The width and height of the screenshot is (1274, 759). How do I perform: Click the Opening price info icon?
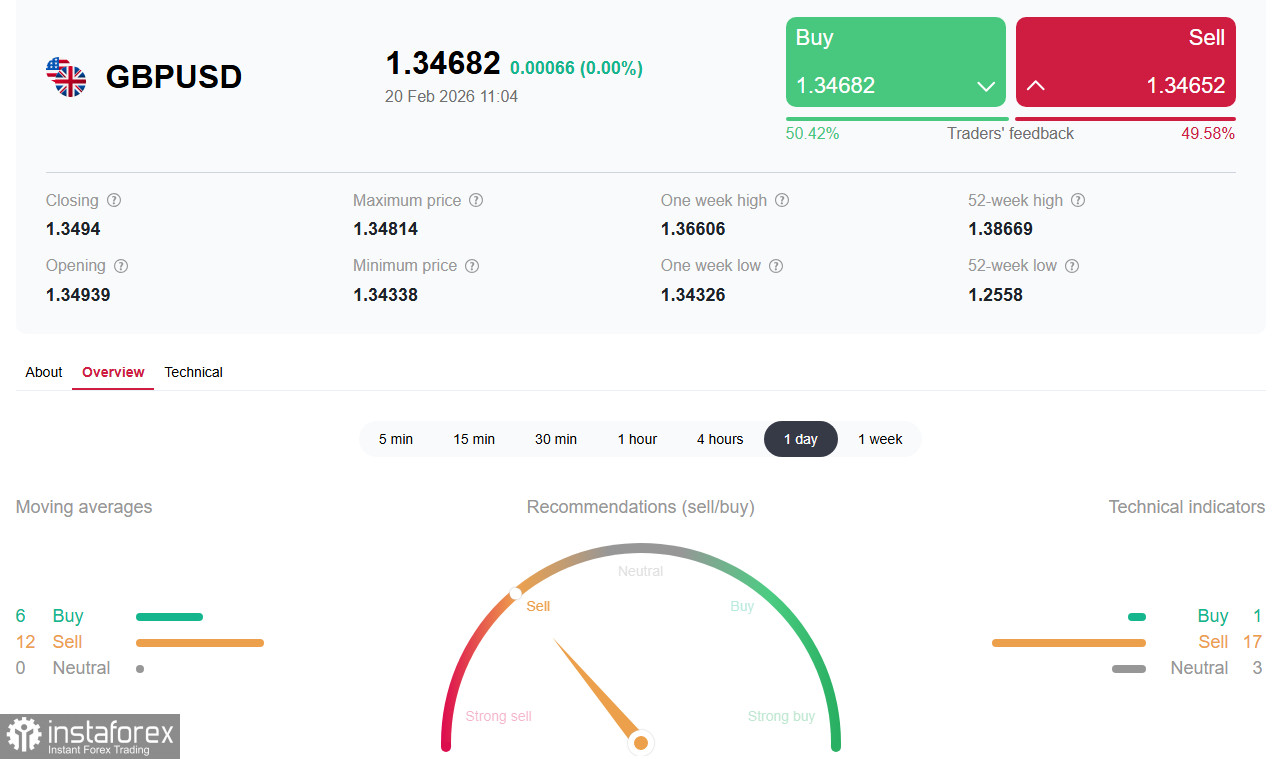121,265
